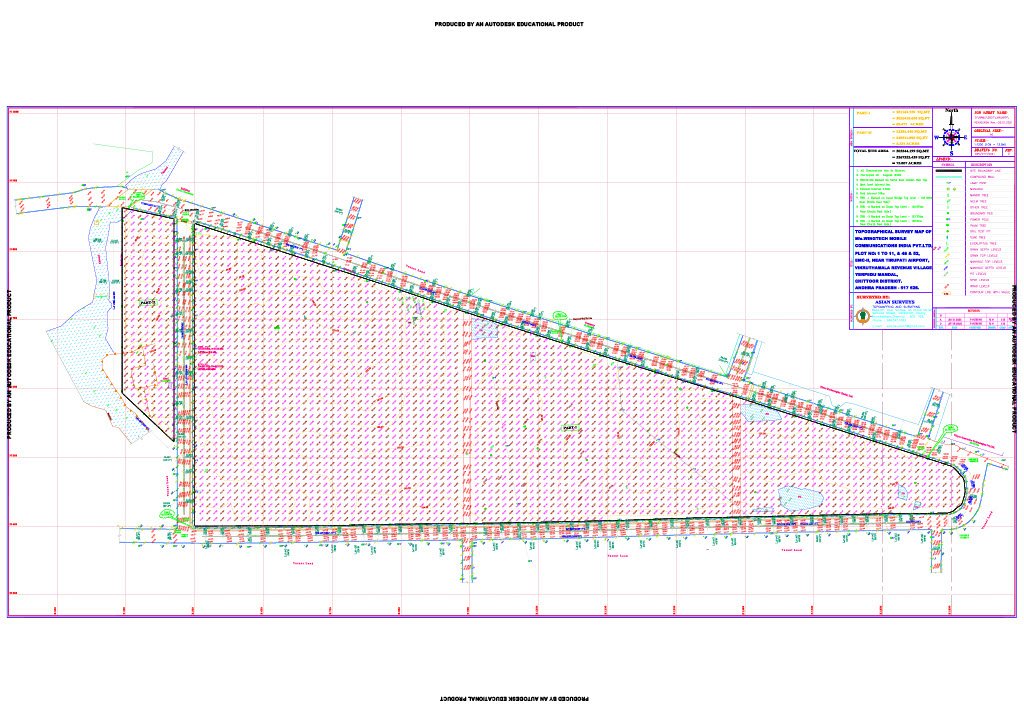This screenshot has width=1024, height=723.
Task: Click the topographical survey map title text
Action: [890, 258]
